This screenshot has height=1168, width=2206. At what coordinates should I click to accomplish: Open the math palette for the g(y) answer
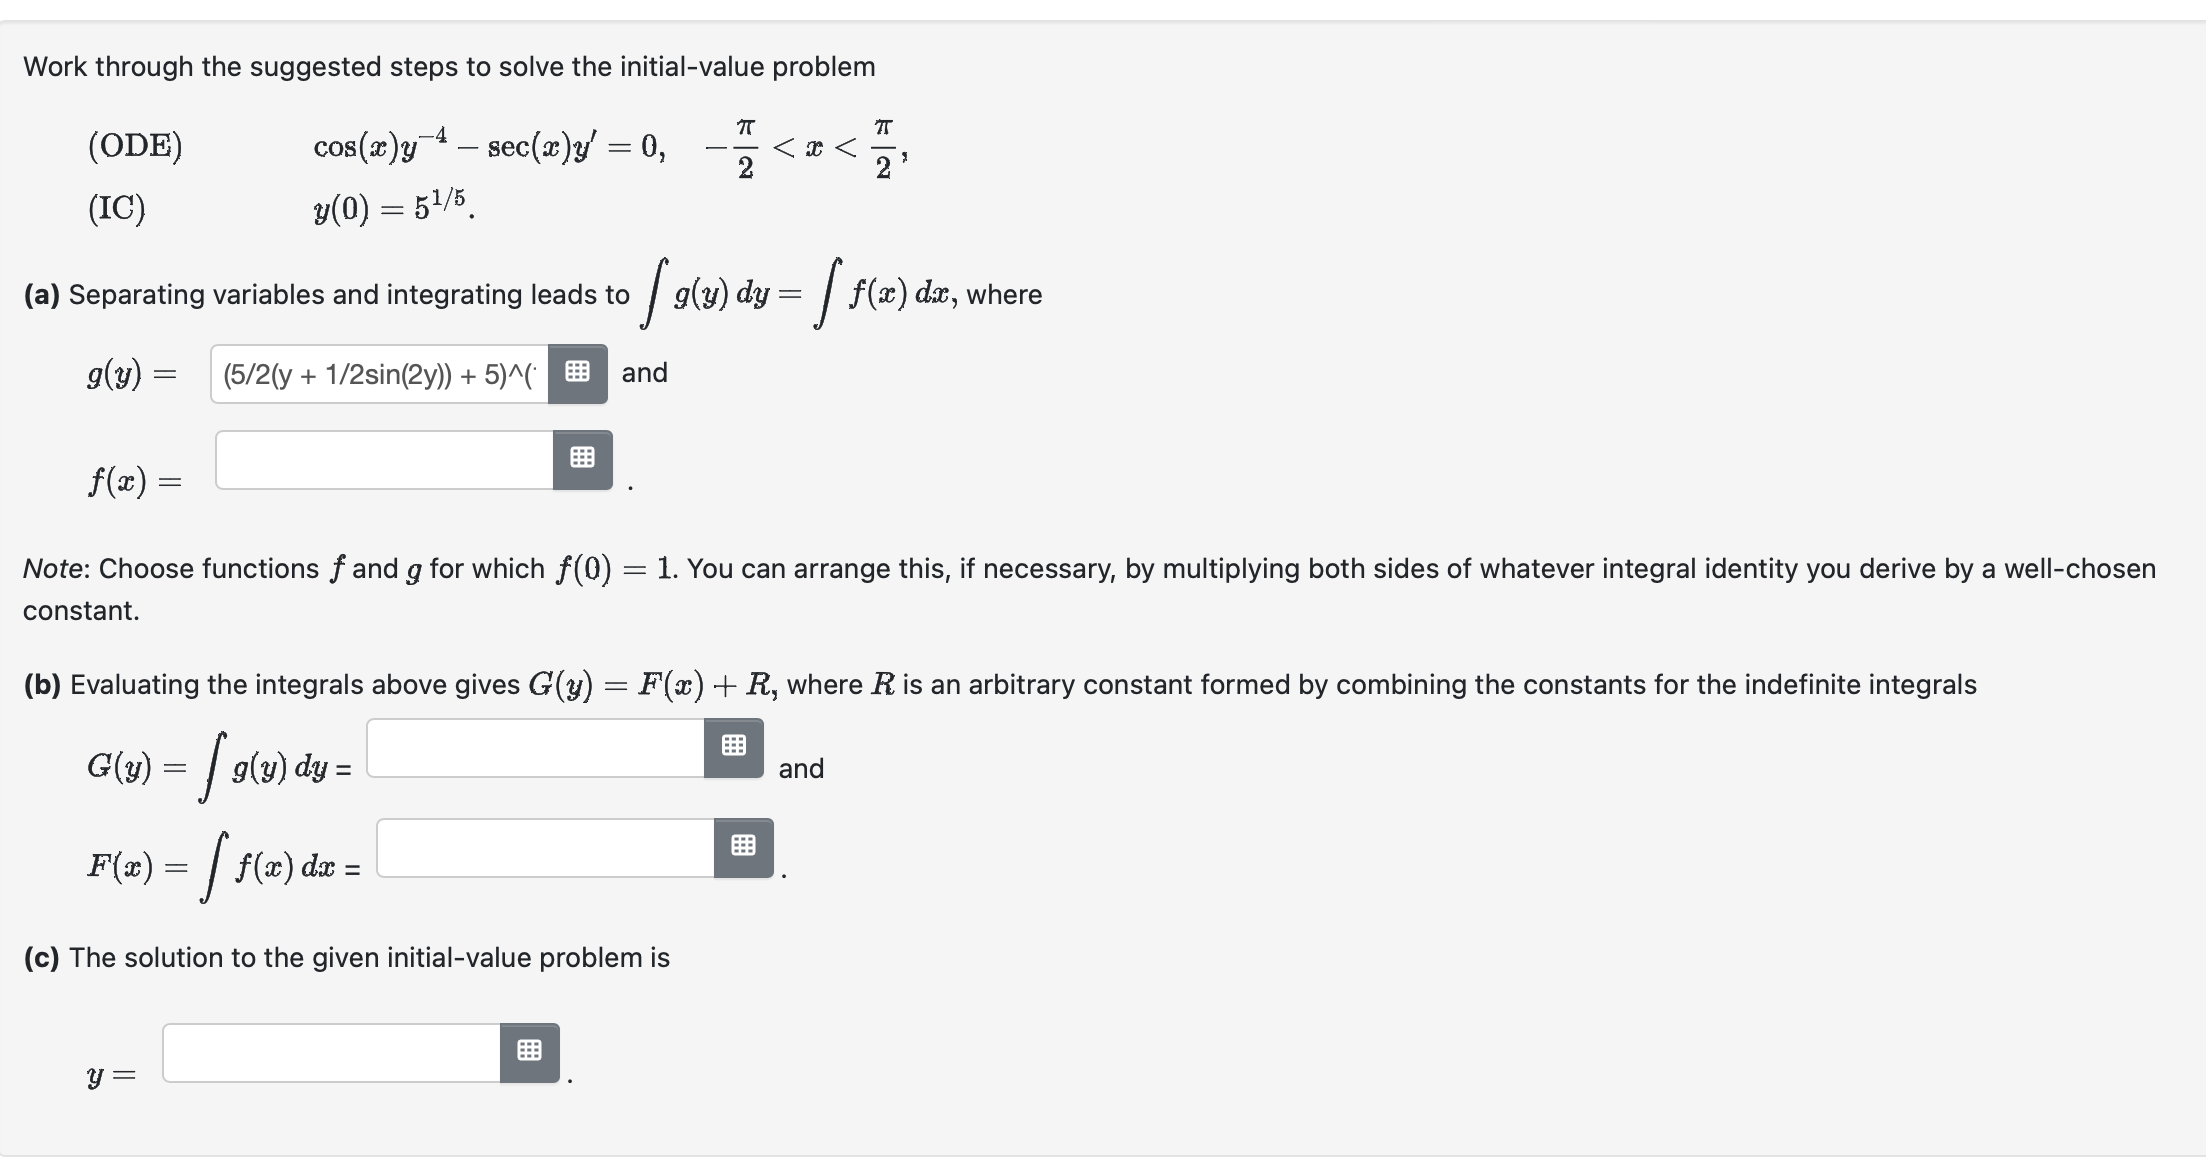[x=578, y=372]
